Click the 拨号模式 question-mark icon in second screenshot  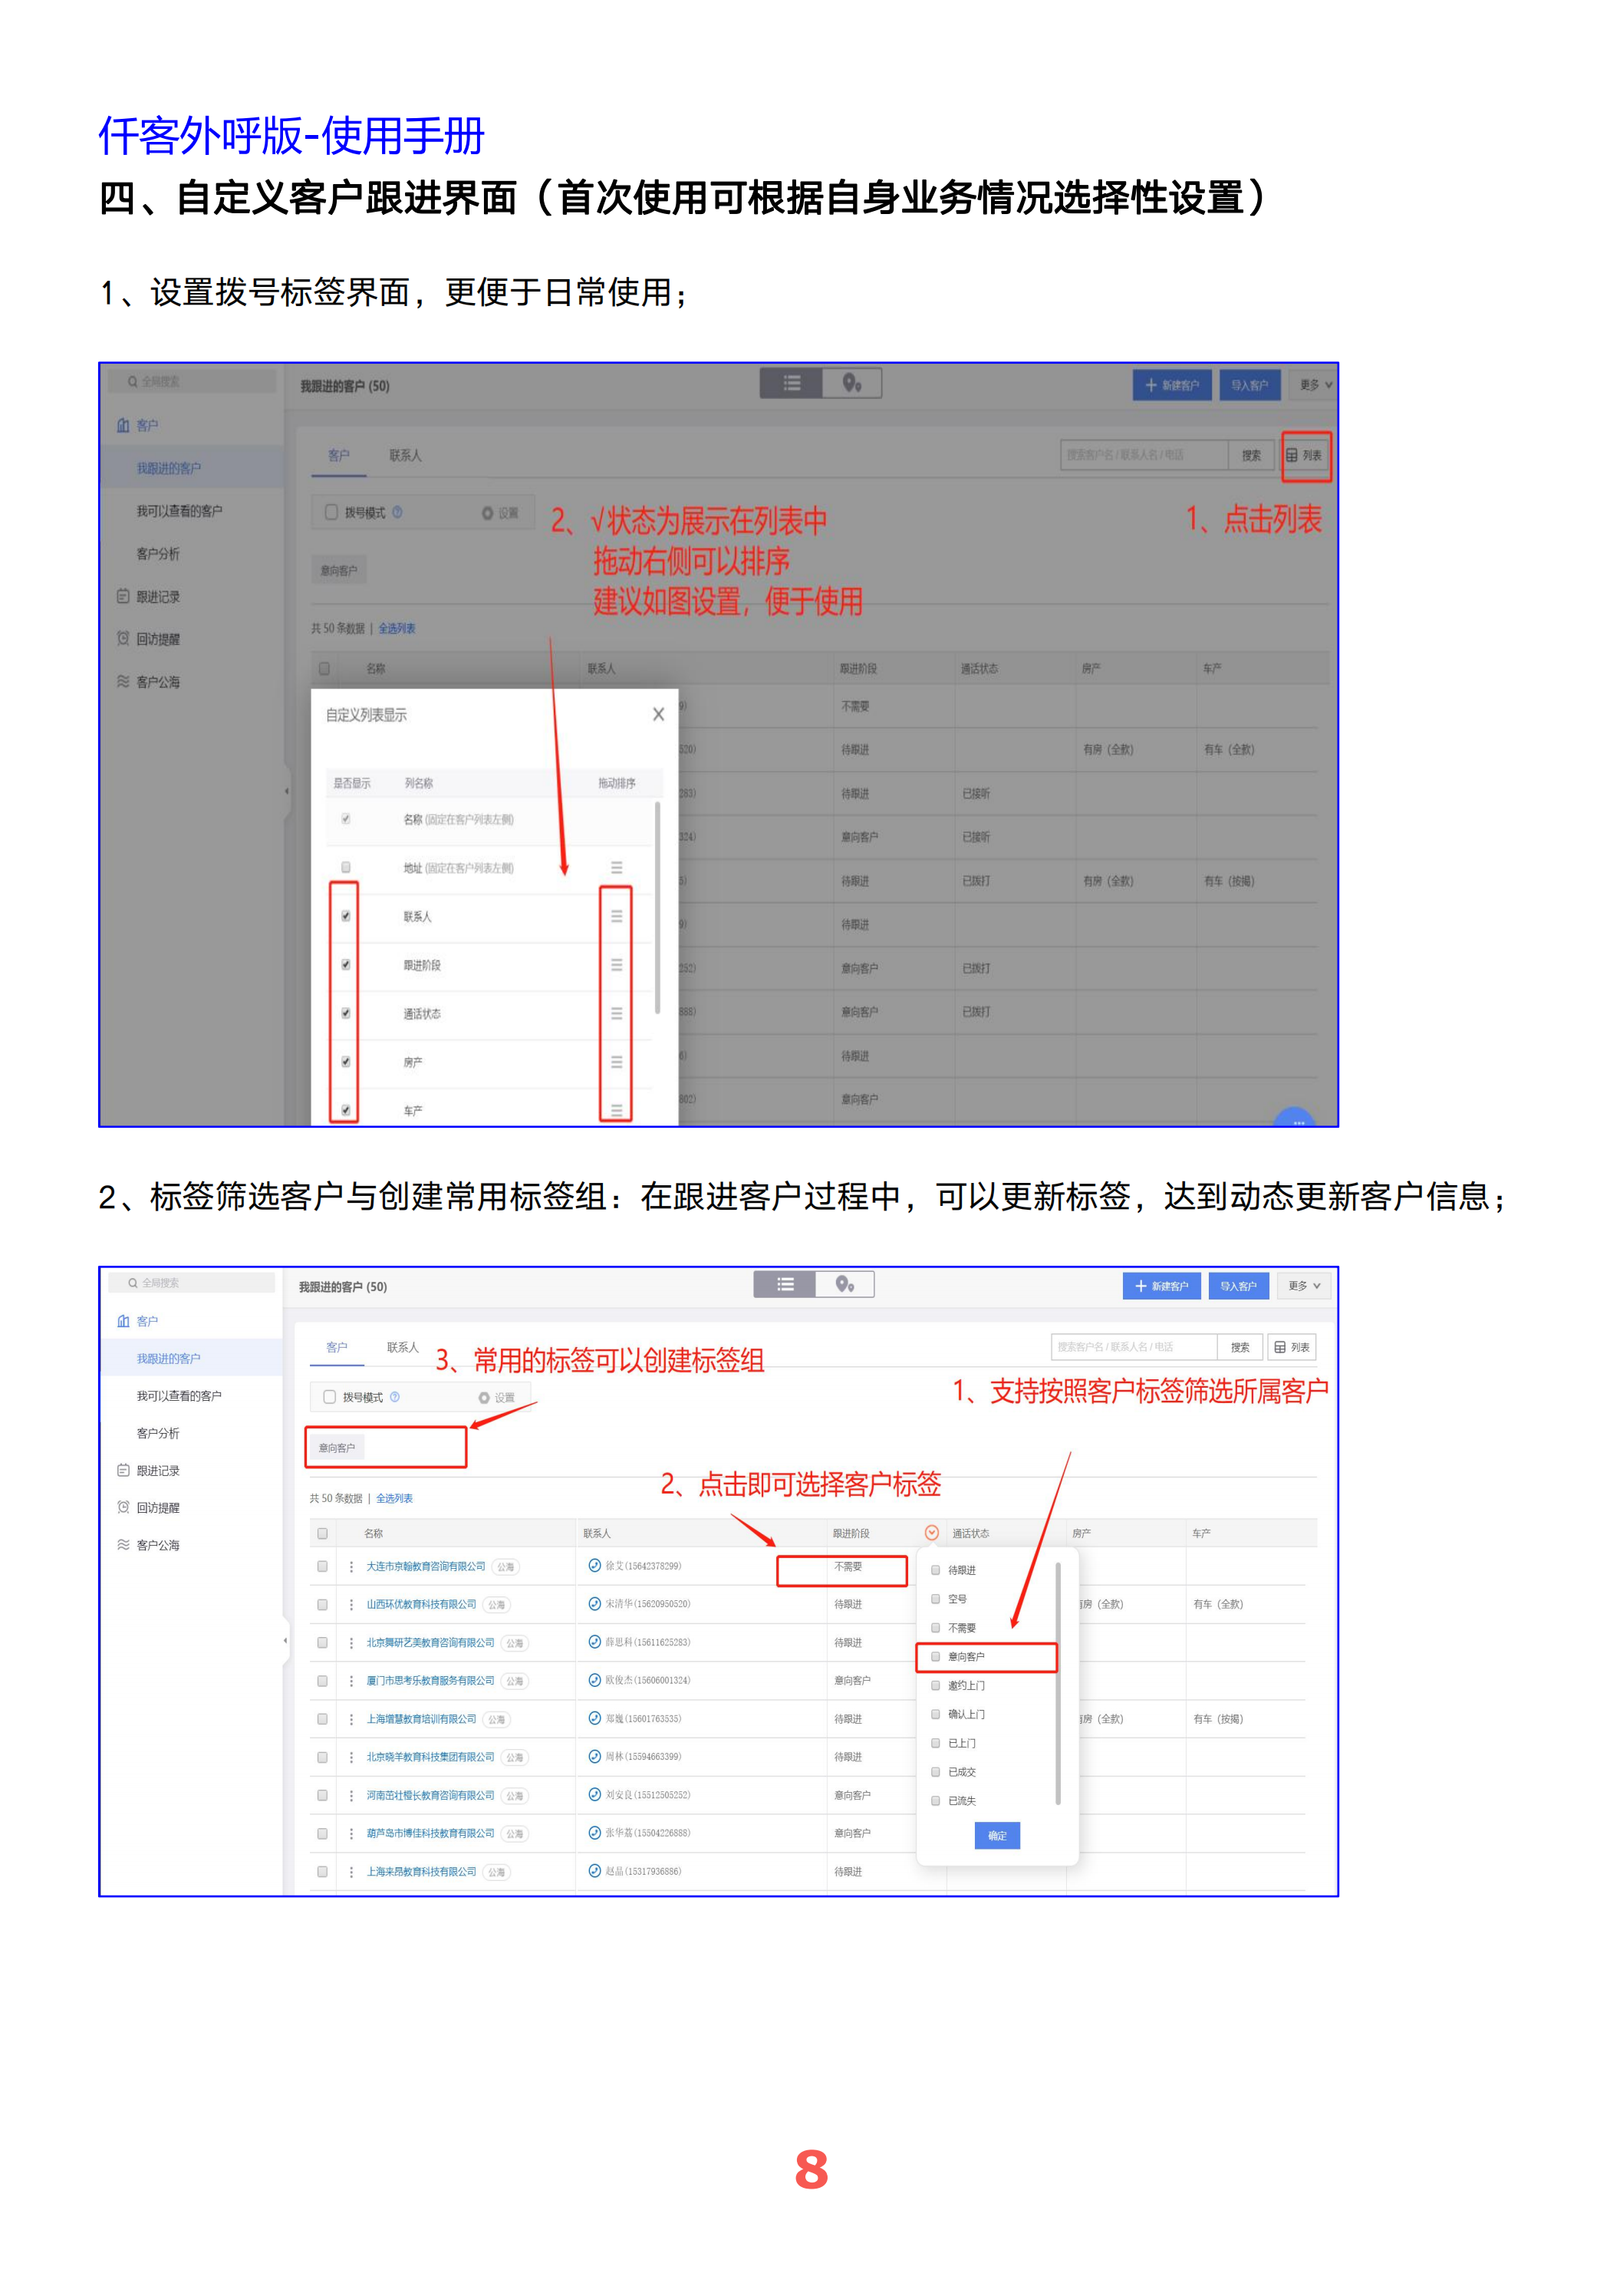pos(395,1397)
